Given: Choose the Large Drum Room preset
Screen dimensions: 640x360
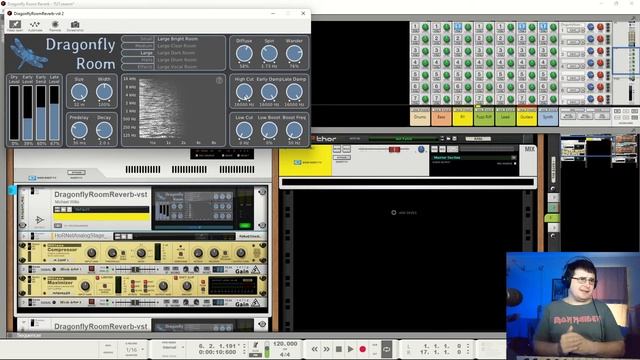Looking at the screenshot, I should (177, 60).
